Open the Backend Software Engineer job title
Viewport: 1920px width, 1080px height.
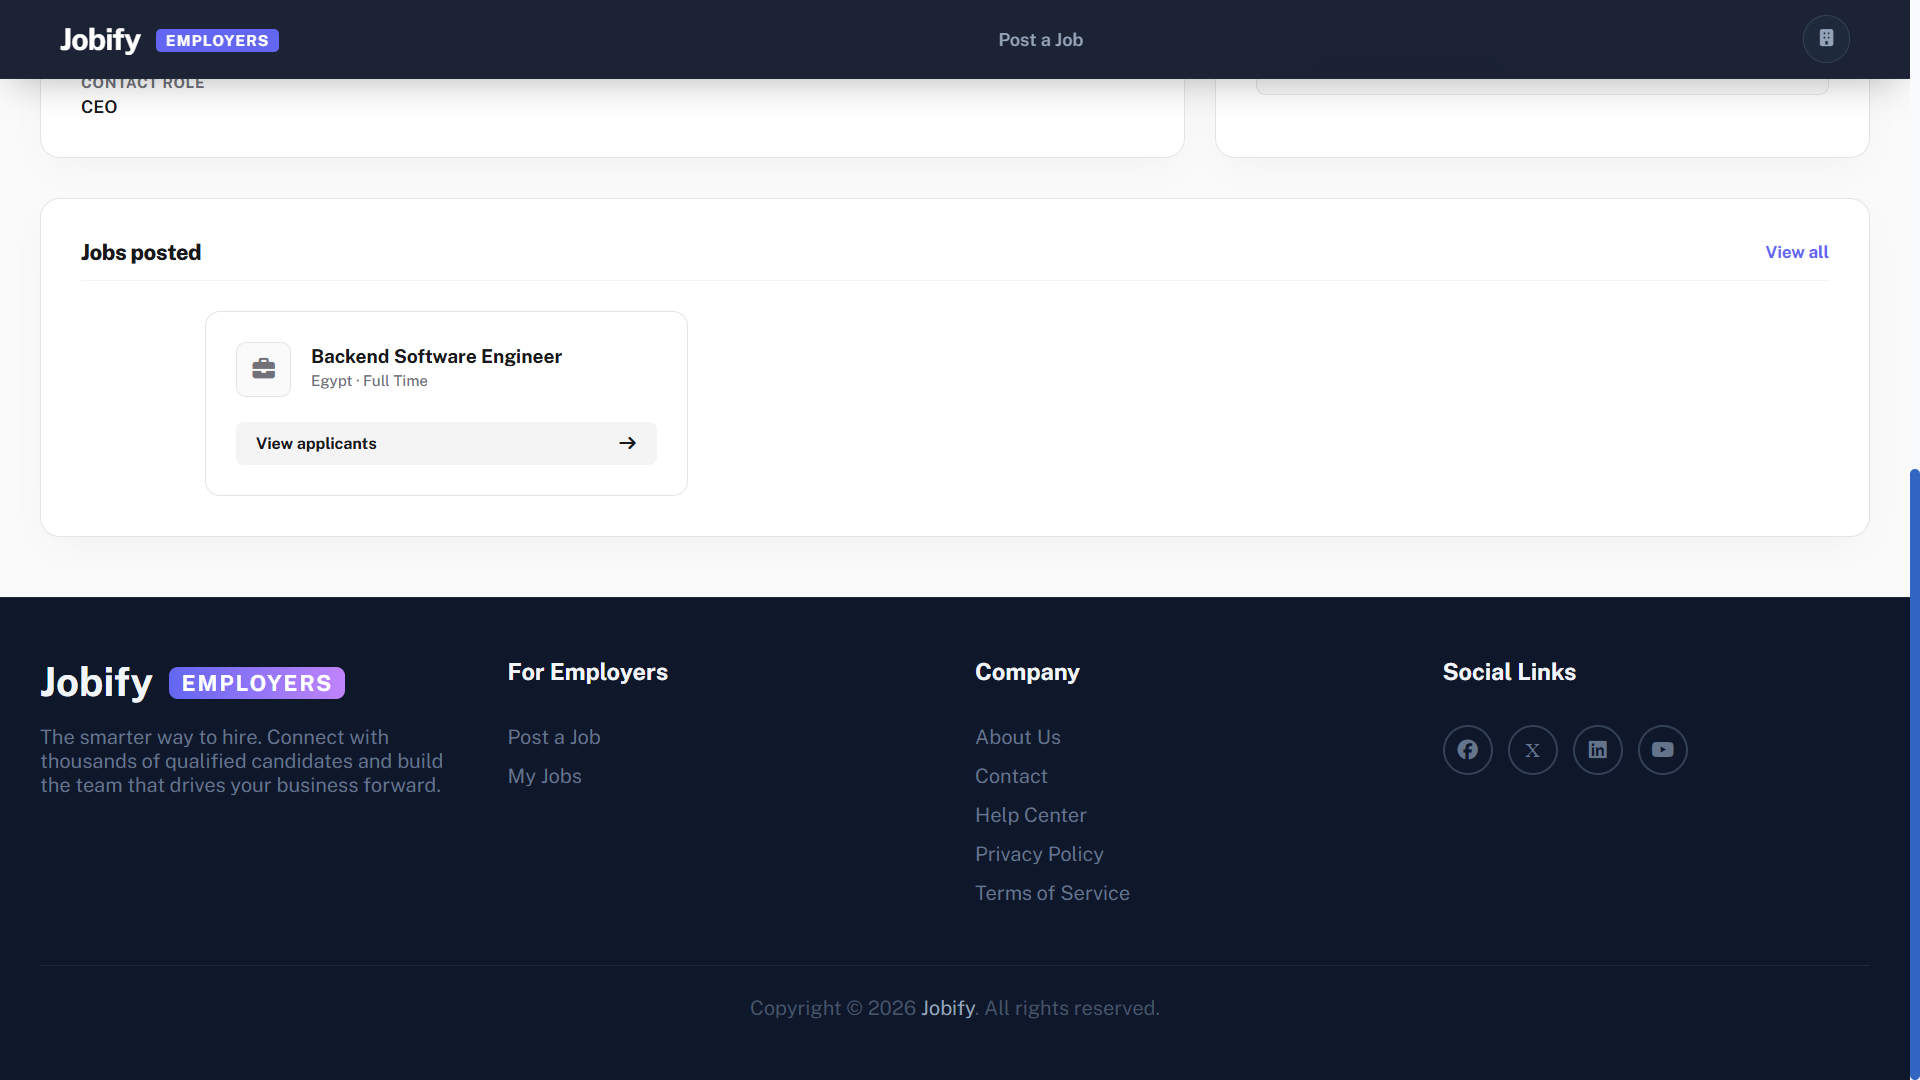coord(436,356)
